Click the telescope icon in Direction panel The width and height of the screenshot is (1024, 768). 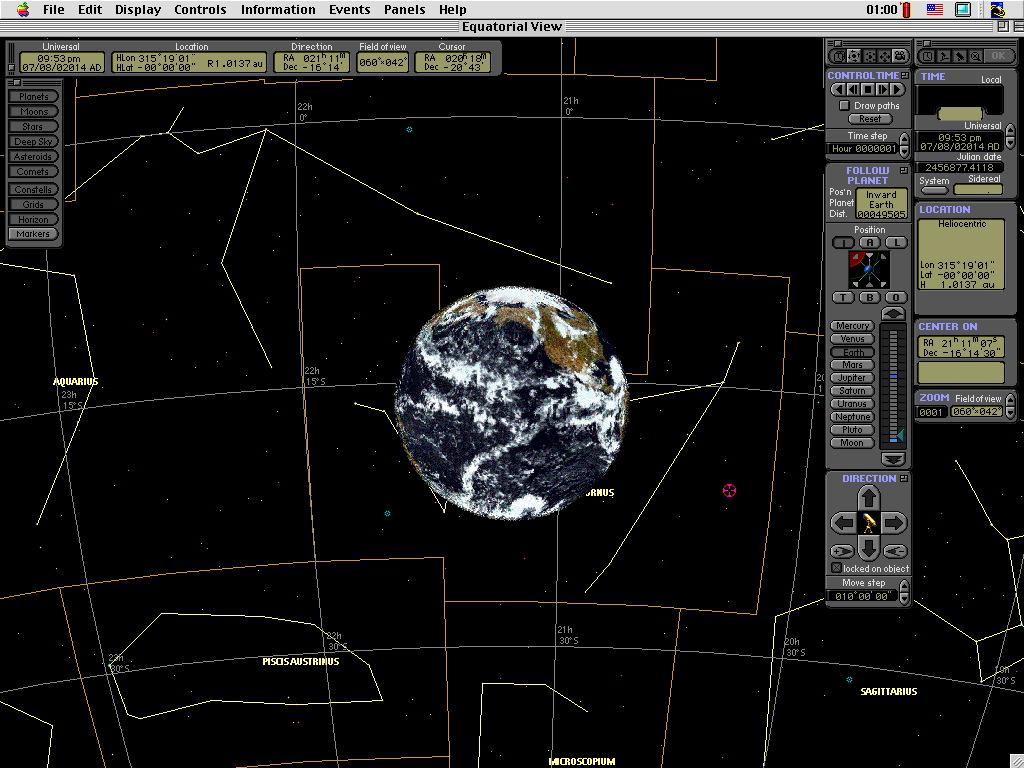868,523
